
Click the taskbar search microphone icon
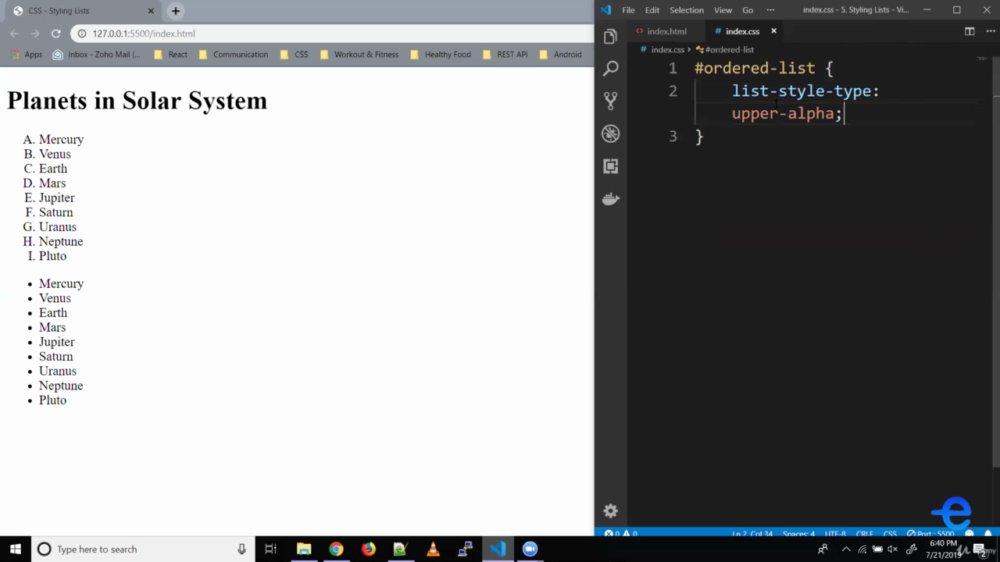point(242,549)
